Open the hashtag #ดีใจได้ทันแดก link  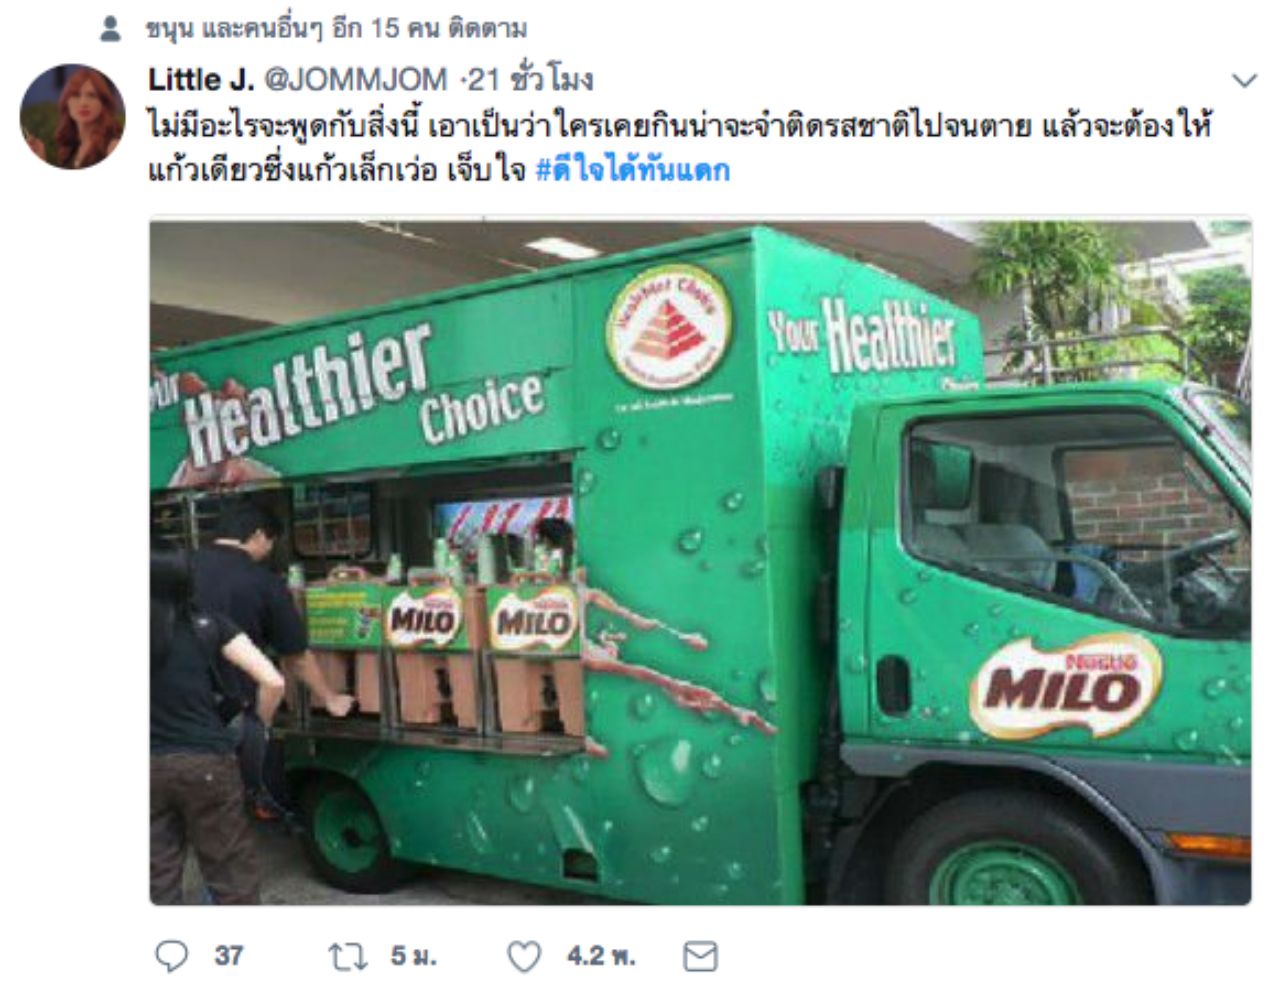coord(633,170)
